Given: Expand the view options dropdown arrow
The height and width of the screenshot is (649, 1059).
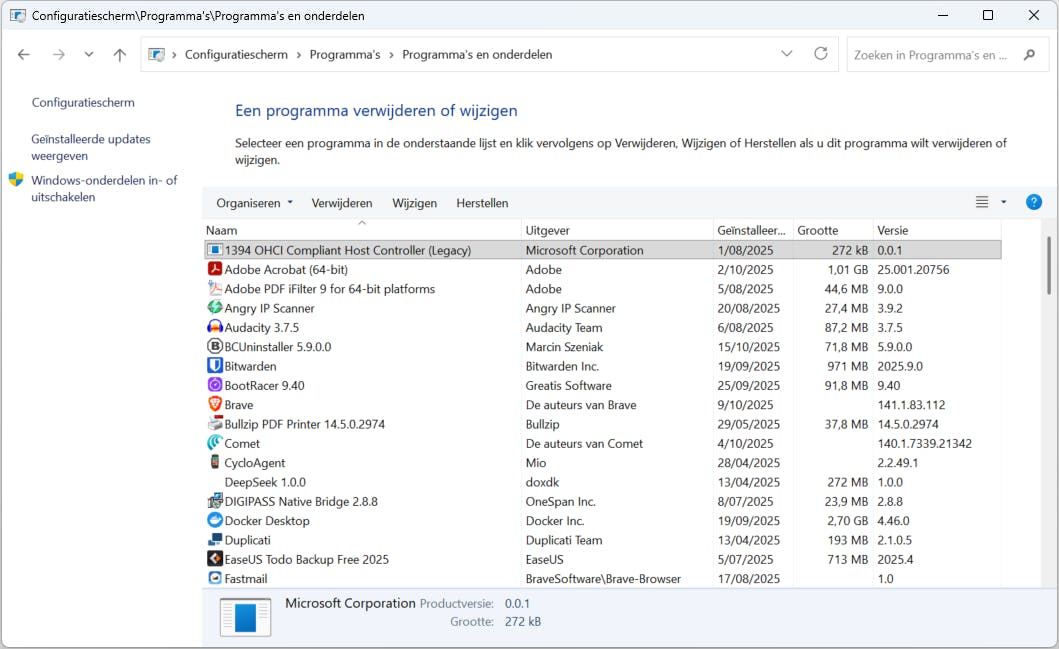Looking at the screenshot, I should pyautogui.click(x=1004, y=202).
